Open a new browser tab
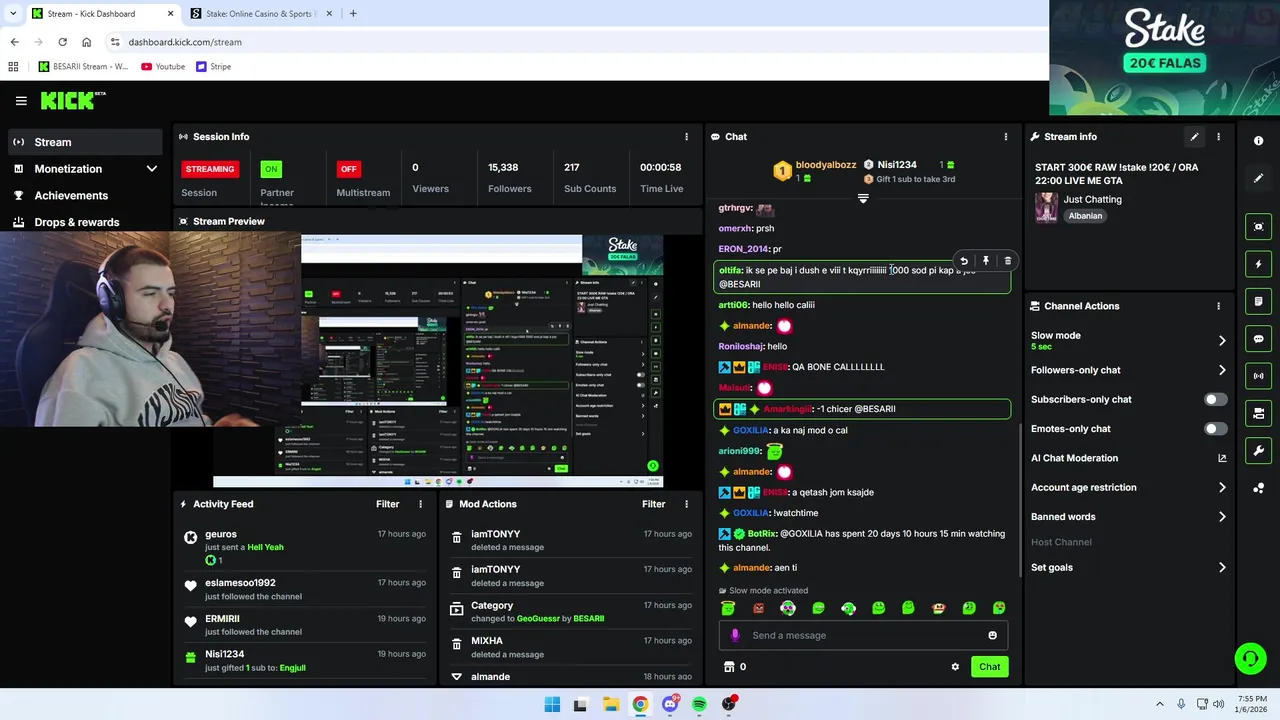The image size is (1280, 720). [352, 13]
